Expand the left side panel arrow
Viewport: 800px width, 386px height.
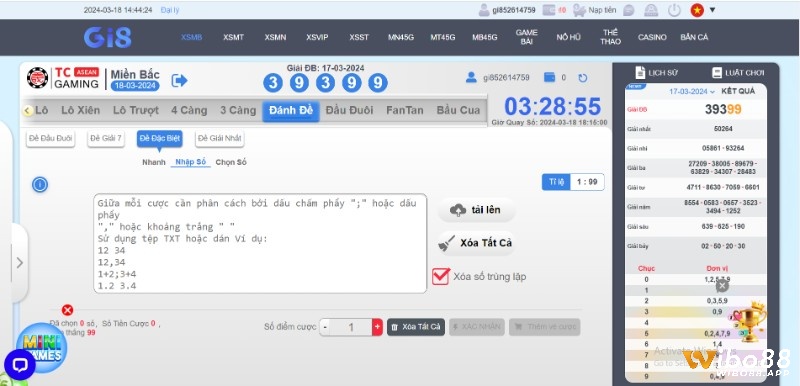point(19,263)
